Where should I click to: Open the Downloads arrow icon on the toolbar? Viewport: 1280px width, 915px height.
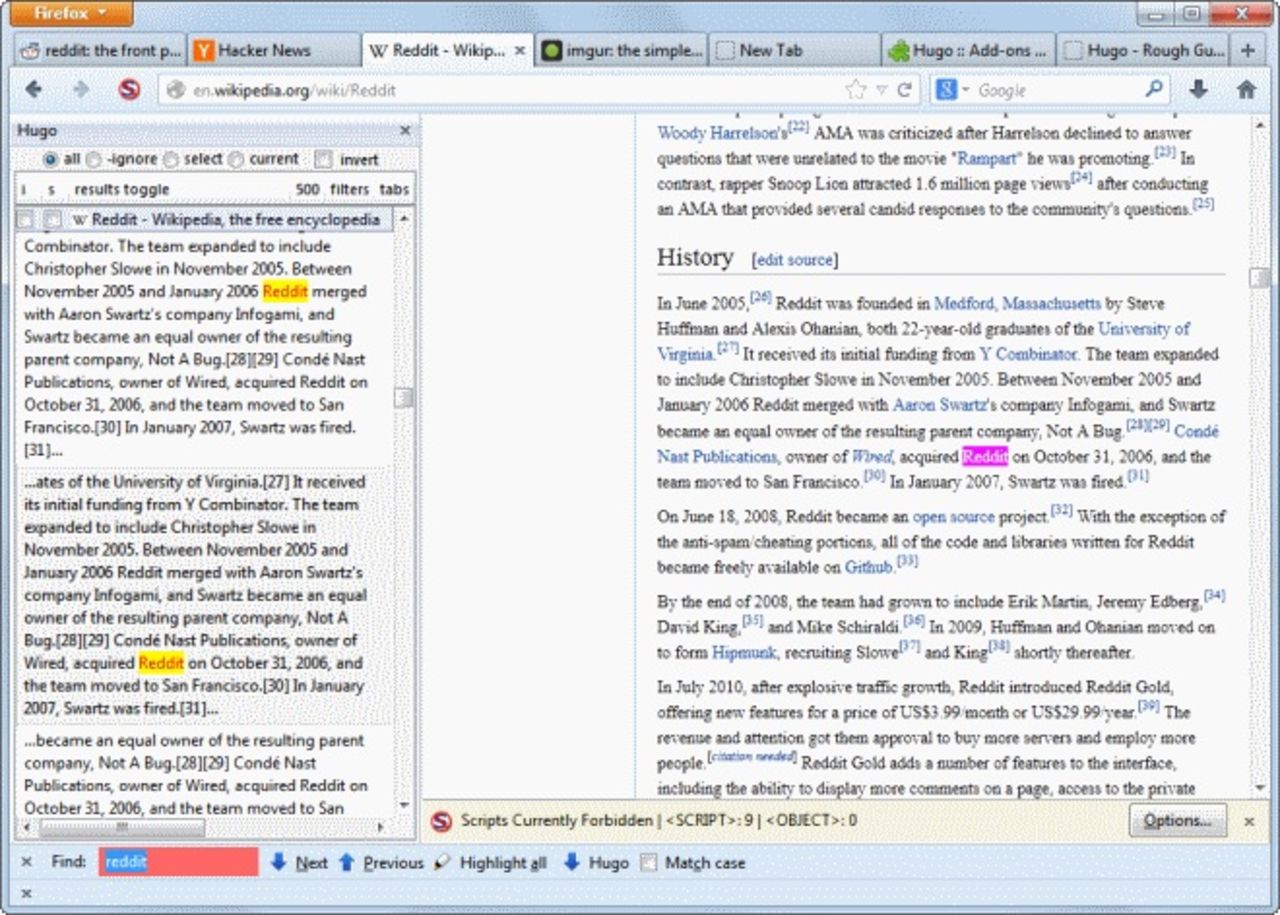pyautogui.click(x=1196, y=88)
